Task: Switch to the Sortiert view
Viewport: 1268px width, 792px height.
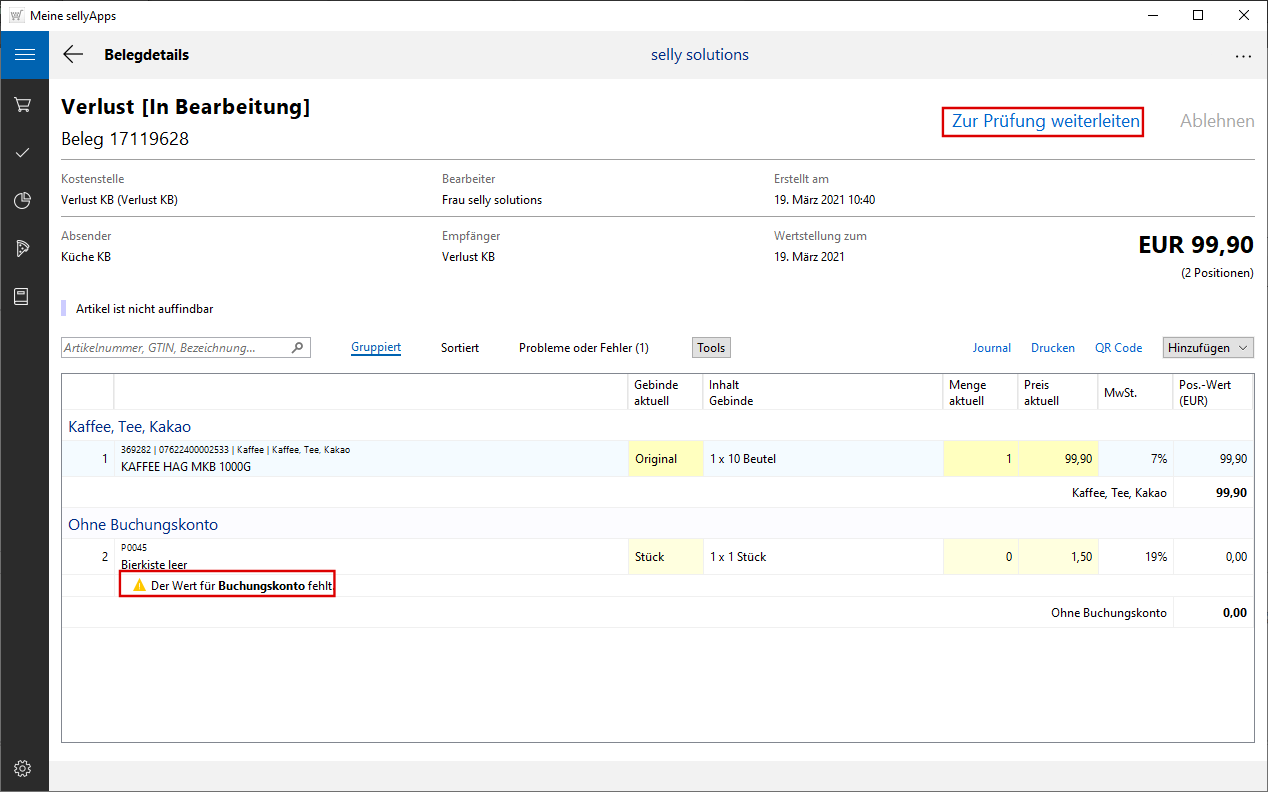Action: tap(460, 348)
